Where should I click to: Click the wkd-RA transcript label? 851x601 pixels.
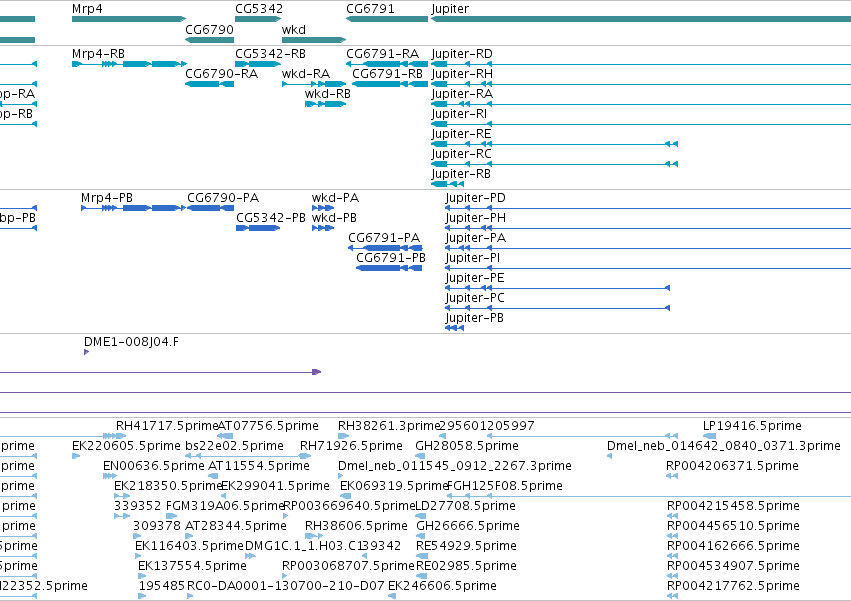point(306,74)
